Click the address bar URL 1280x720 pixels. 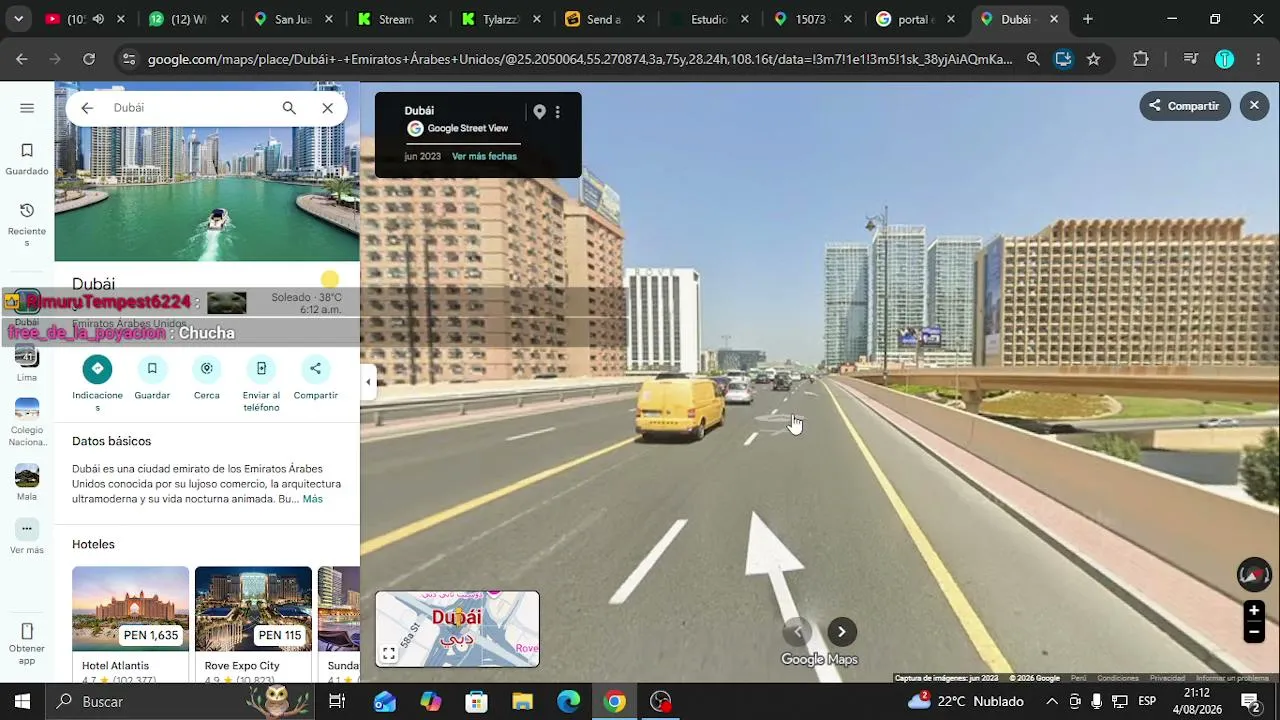[580, 59]
